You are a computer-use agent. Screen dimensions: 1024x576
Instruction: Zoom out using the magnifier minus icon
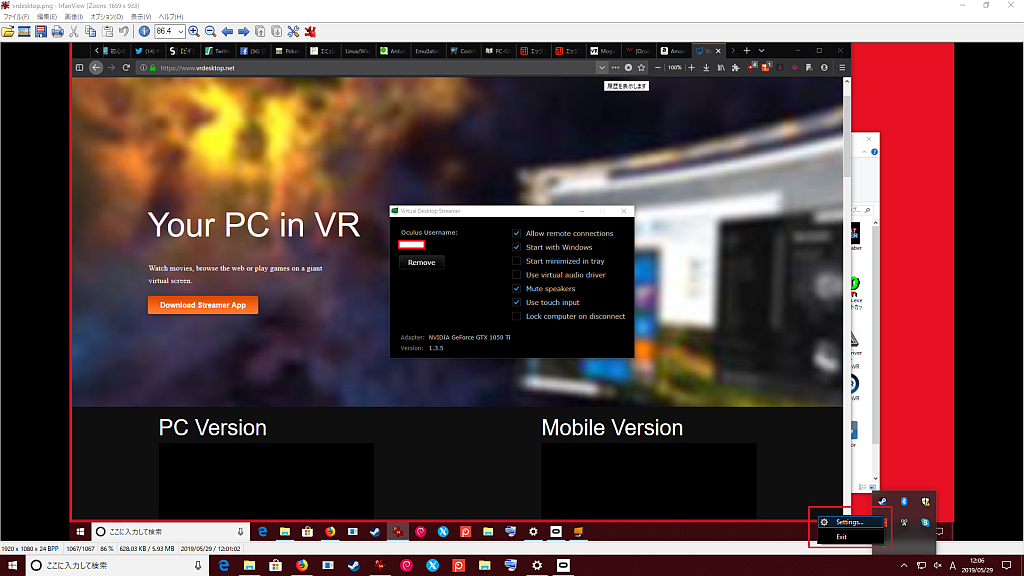pyautogui.click(x=210, y=31)
